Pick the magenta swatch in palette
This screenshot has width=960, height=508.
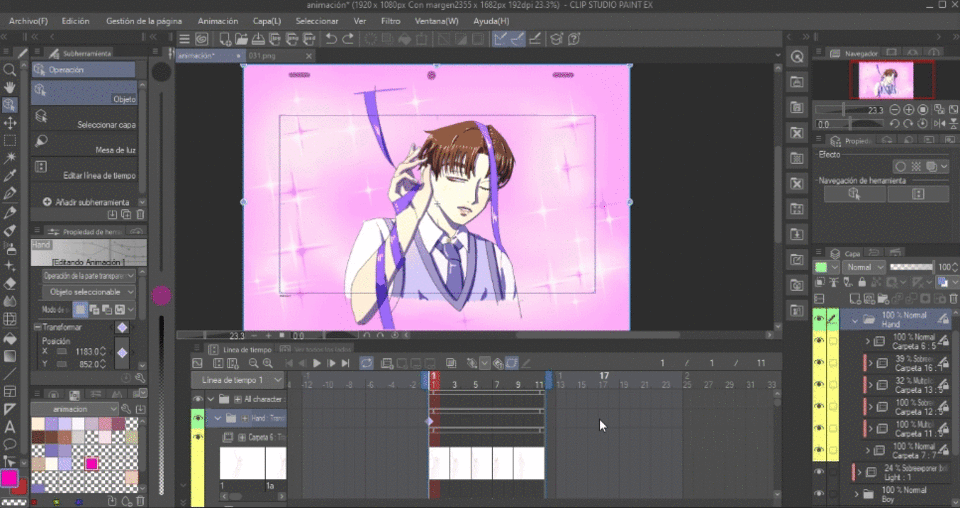click(92, 463)
